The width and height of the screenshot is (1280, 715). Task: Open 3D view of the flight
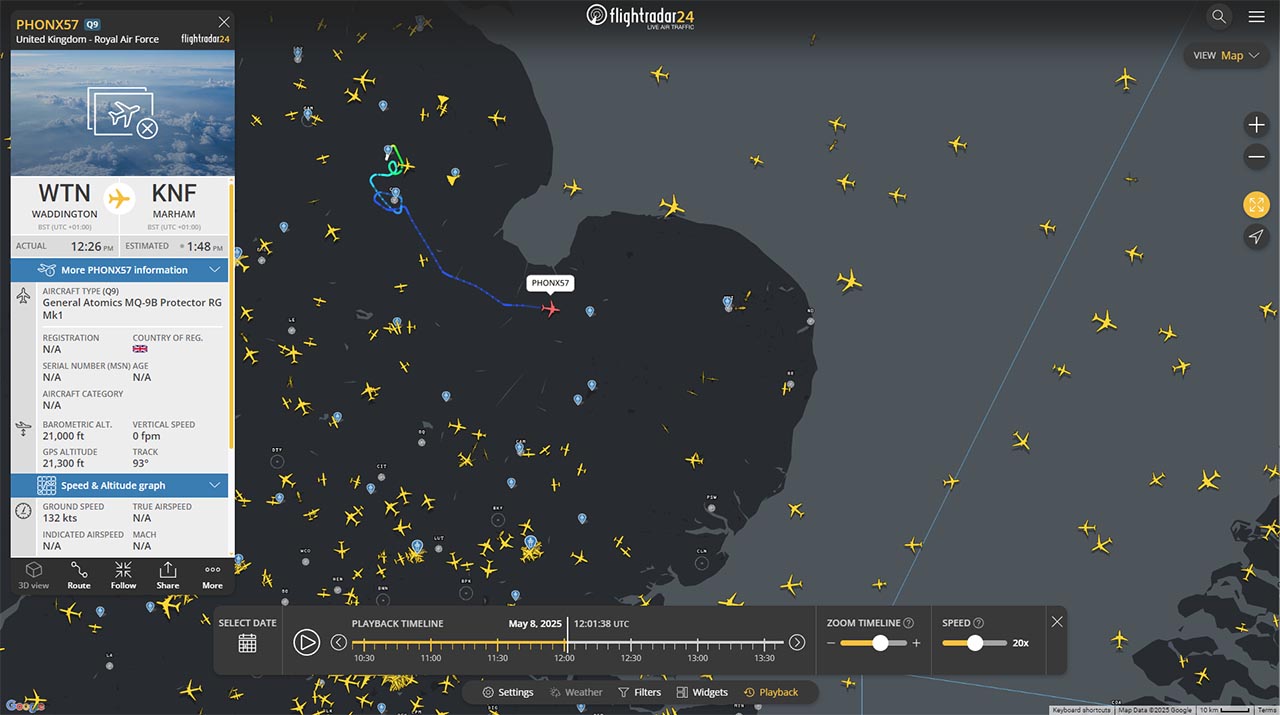point(34,576)
